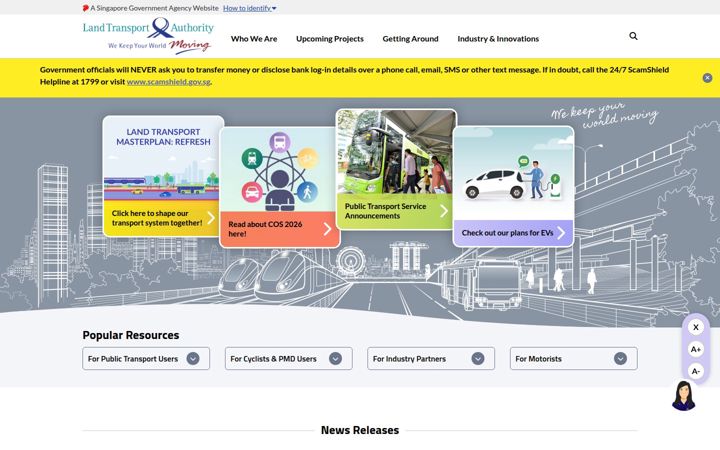Screen dimensions: 720x450
Task: Click the Land Transport Authority logo
Action: (148, 36)
